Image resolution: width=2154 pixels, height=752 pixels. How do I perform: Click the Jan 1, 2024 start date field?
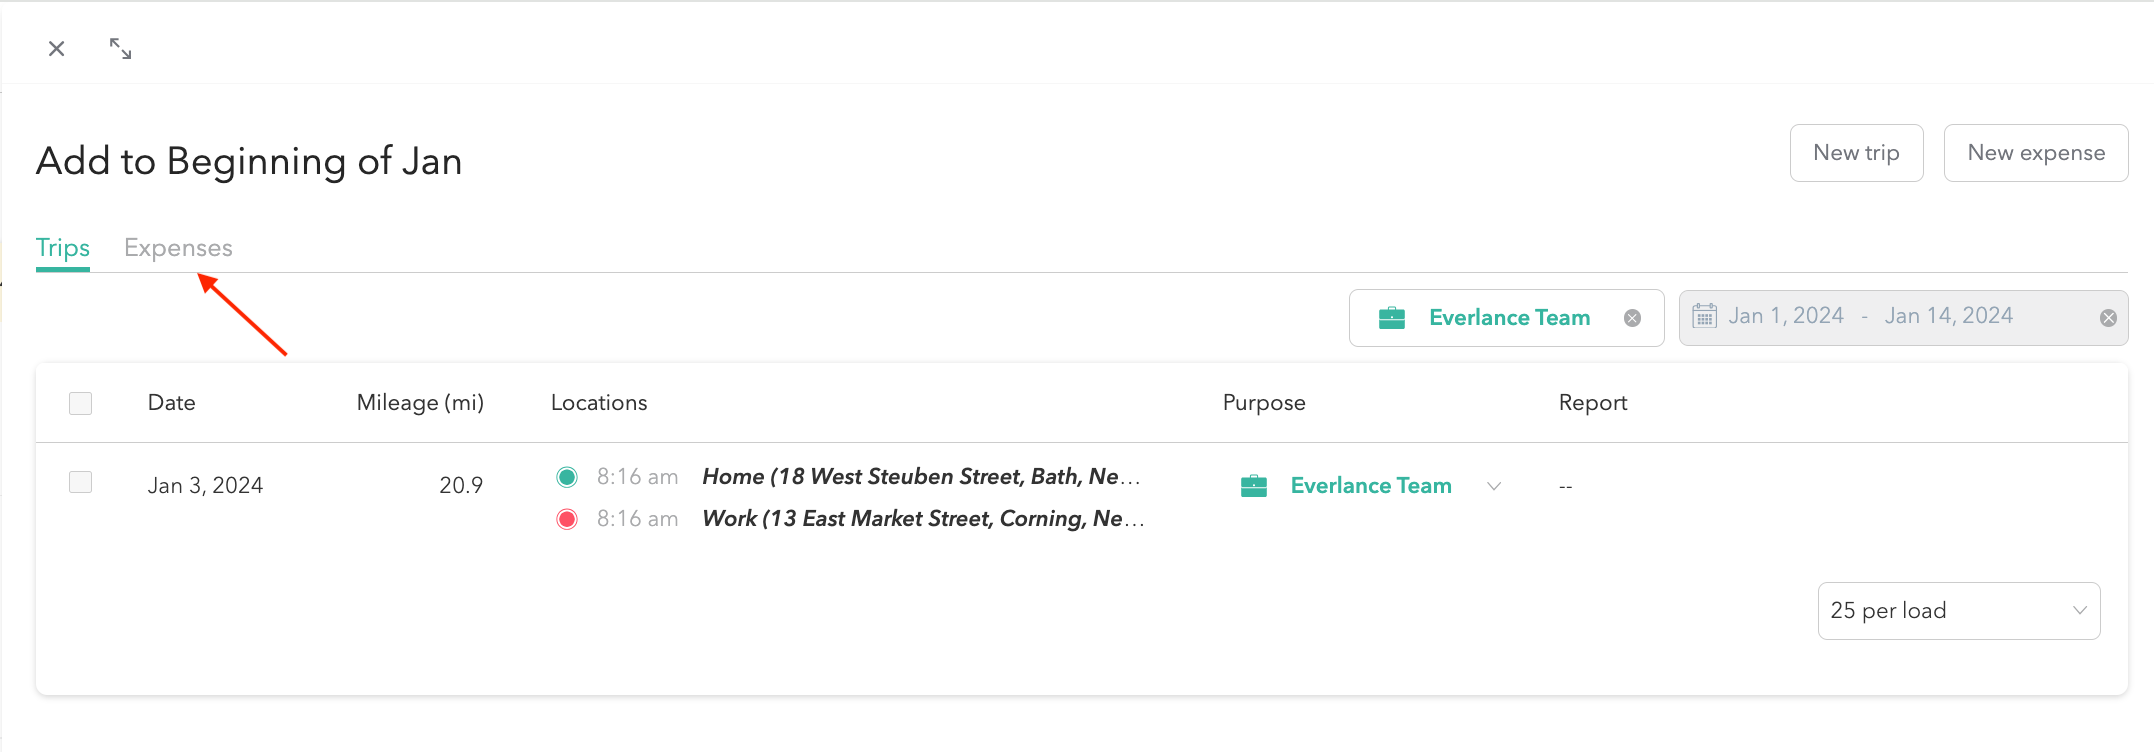pos(1786,316)
